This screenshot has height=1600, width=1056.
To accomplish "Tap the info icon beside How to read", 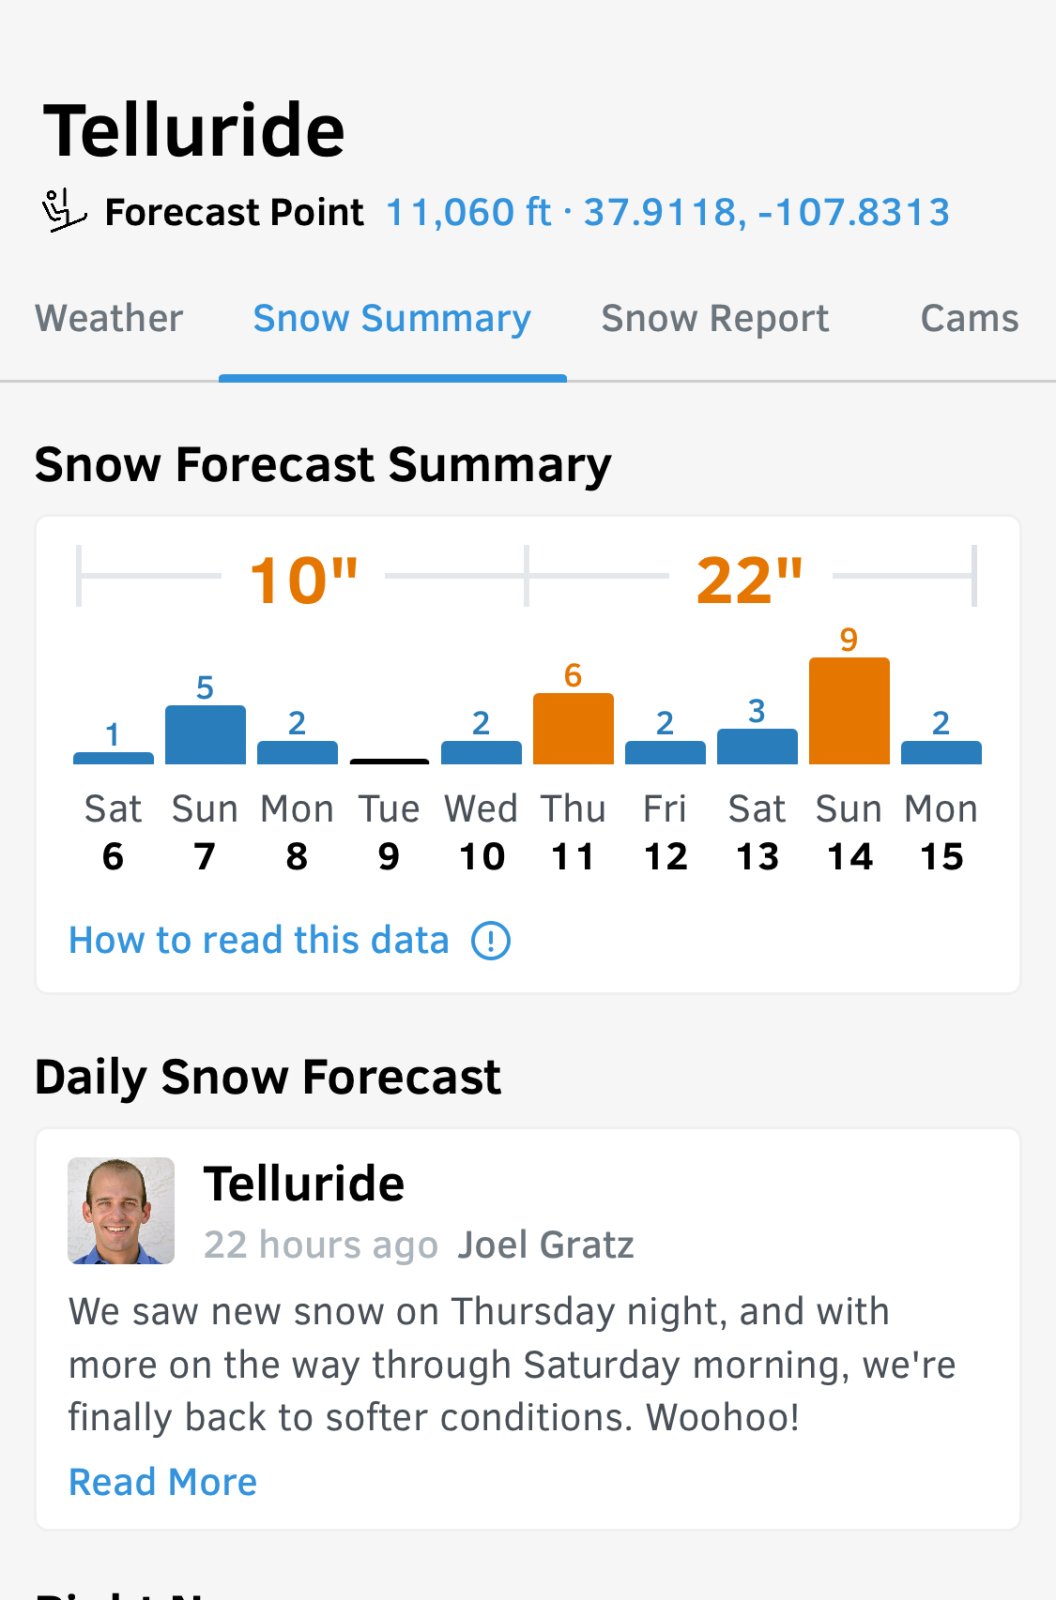I will pos(491,941).
